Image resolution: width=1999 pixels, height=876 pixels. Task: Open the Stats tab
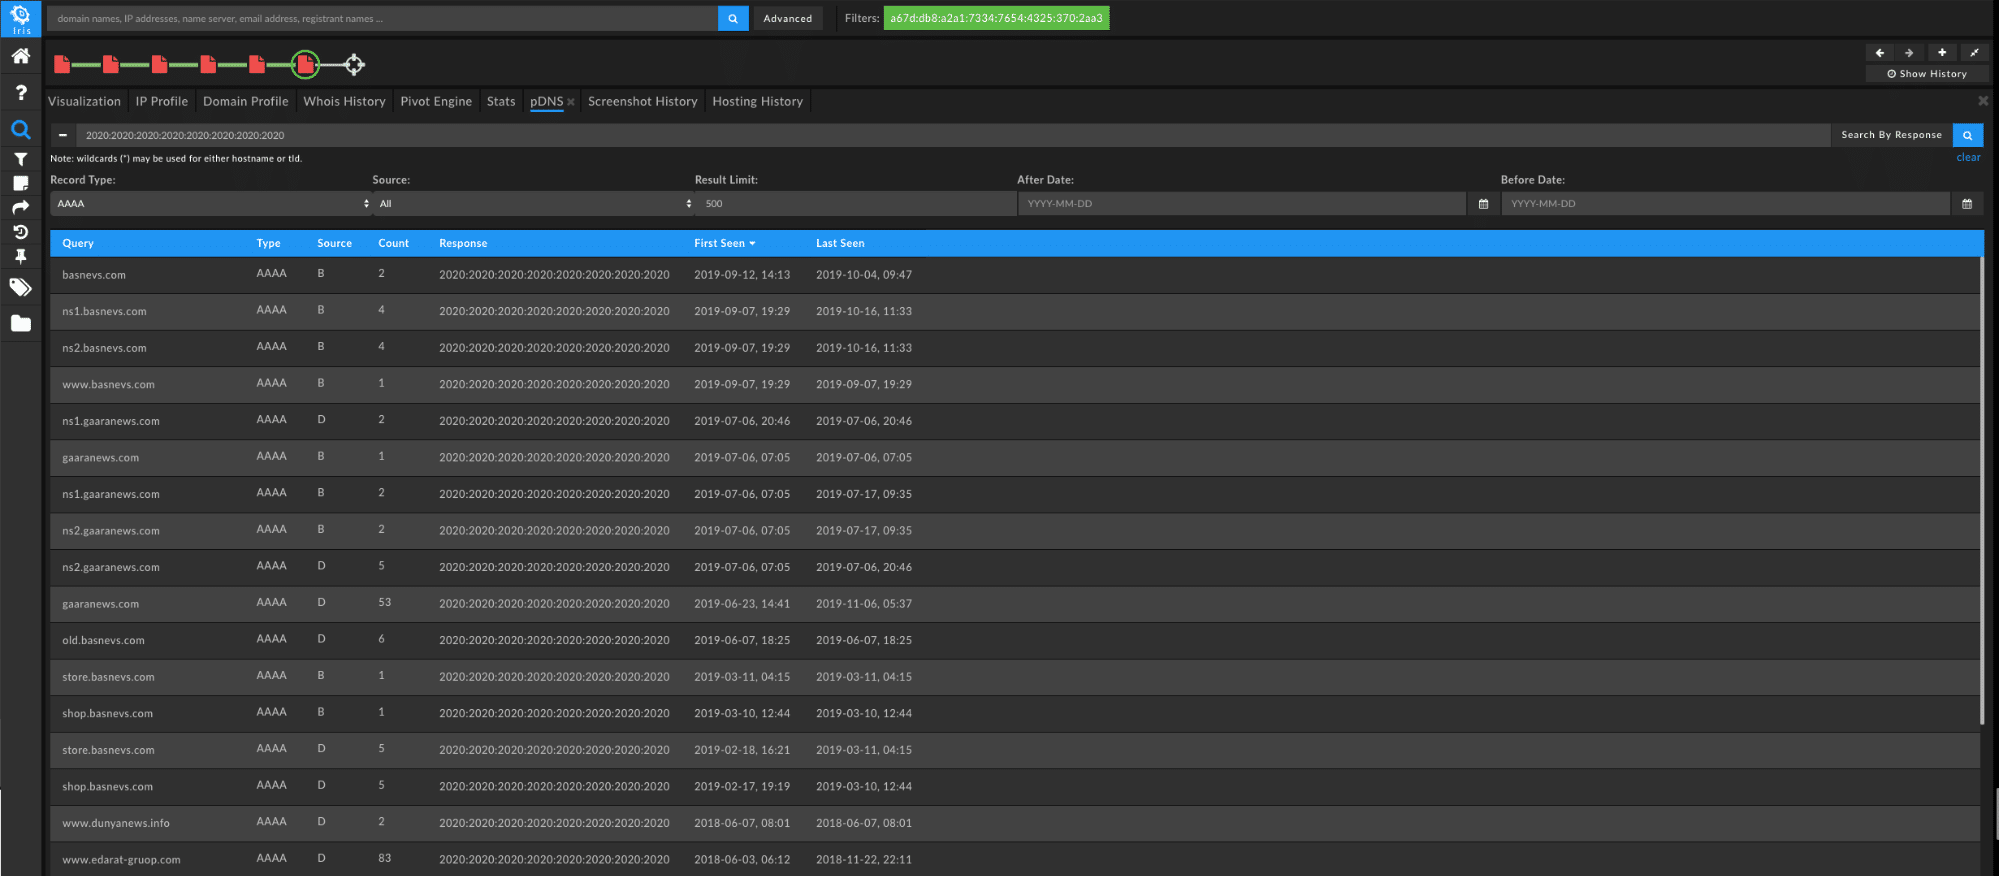(x=501, y=101)
